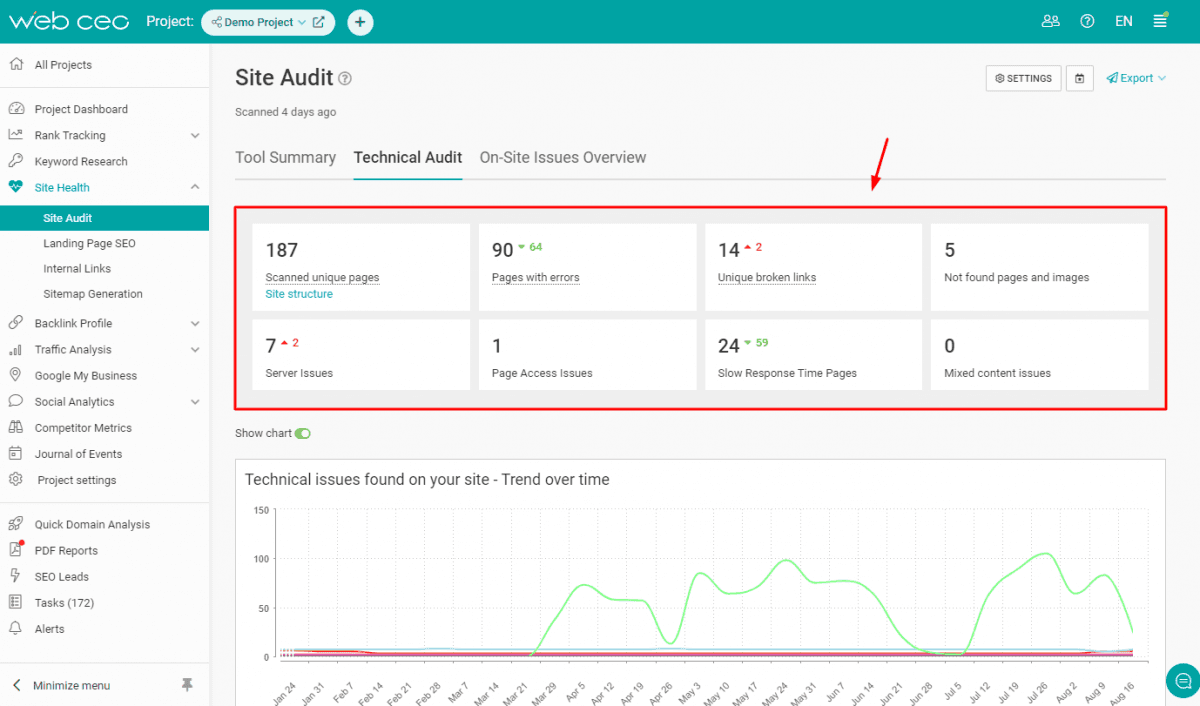This screenshot has height=706, width=1200.
Task: Go to All Projects
Action: (x=63, y=65)
